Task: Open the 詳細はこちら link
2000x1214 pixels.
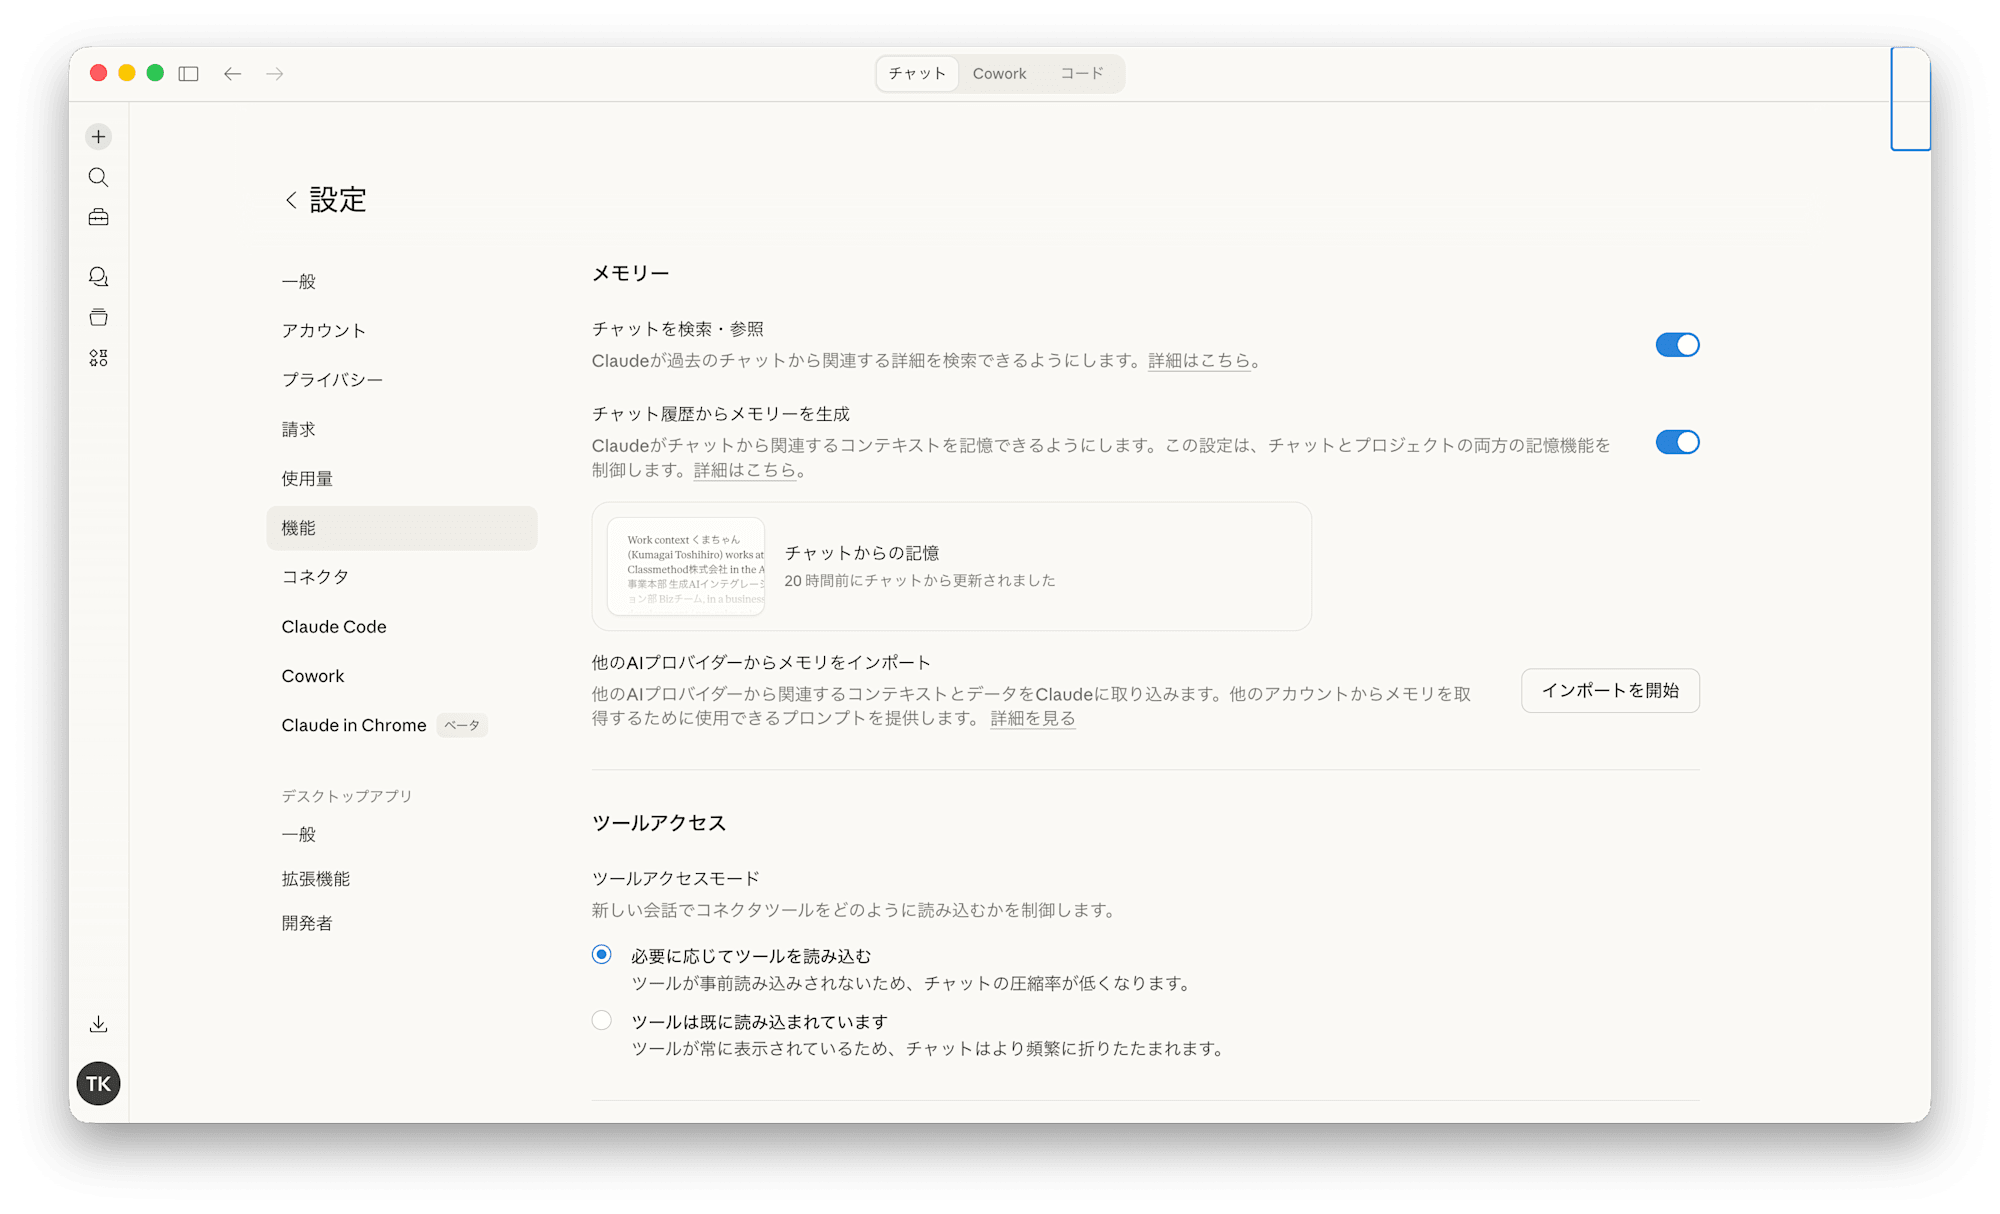Action: tap(1198, 361)
